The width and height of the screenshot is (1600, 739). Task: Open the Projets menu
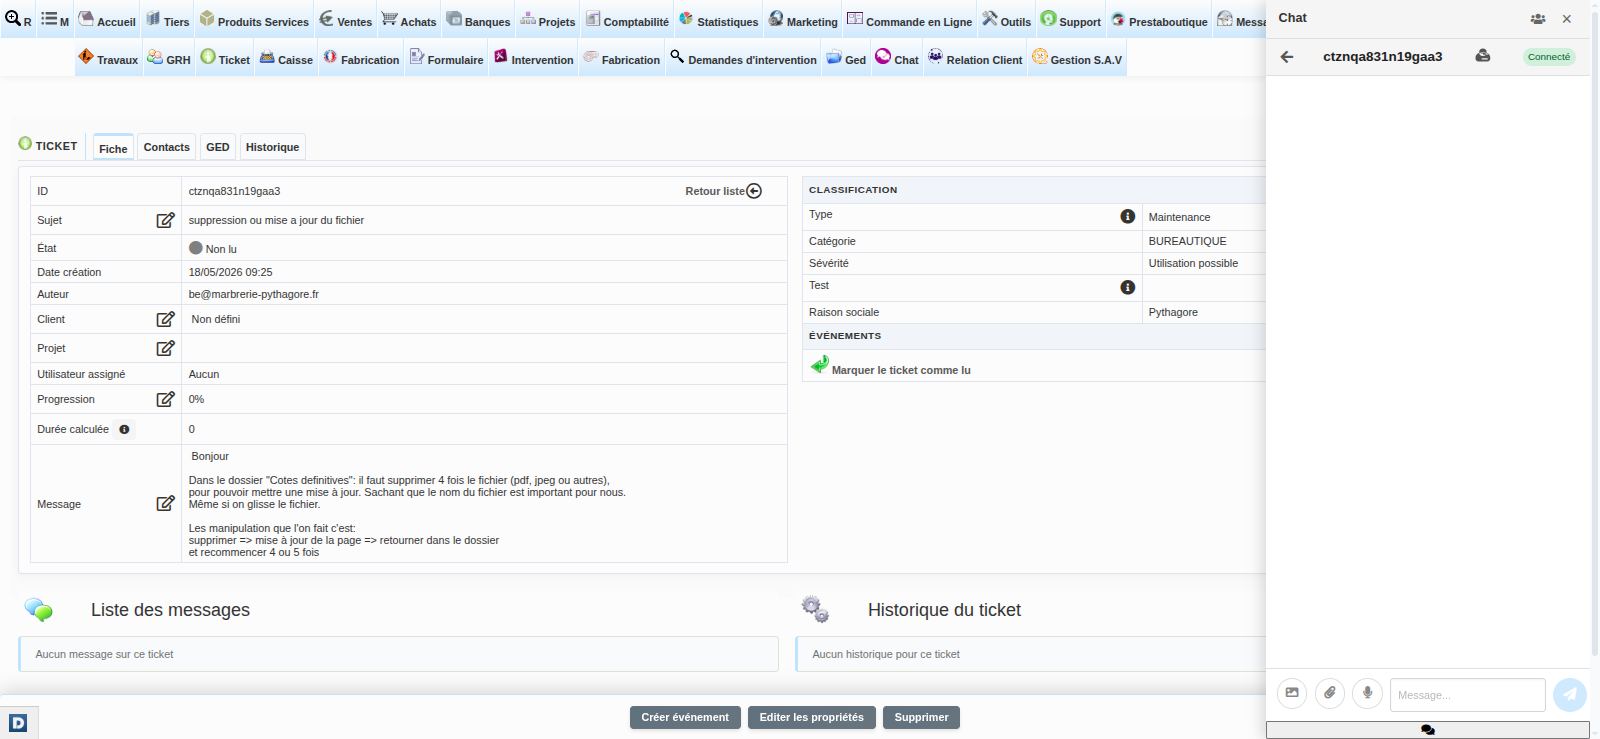tap(547, 20)
